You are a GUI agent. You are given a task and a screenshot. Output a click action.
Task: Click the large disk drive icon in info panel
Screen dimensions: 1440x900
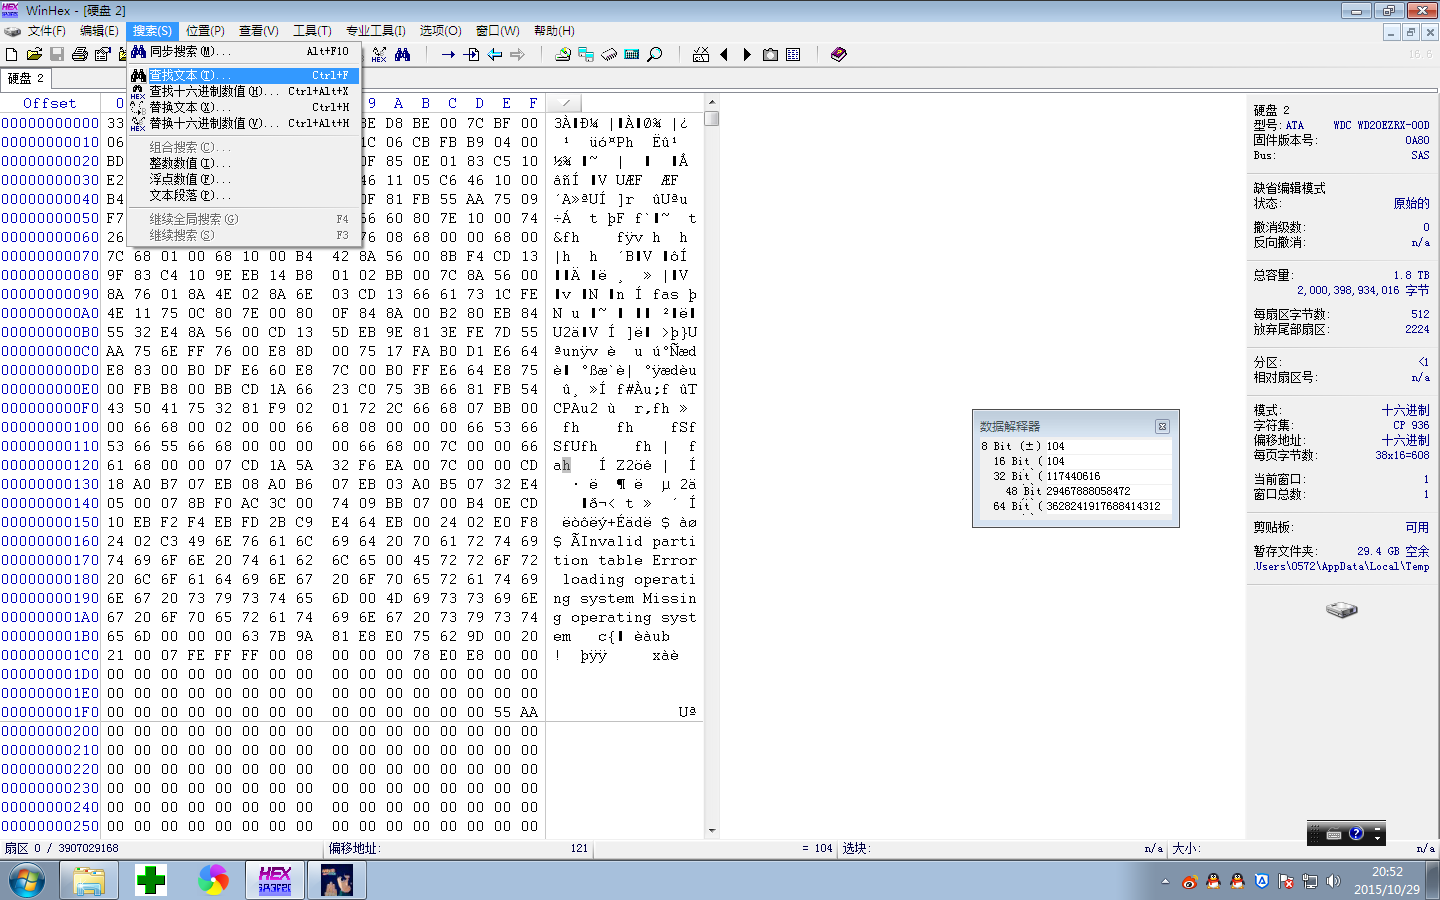(1342, 609)
